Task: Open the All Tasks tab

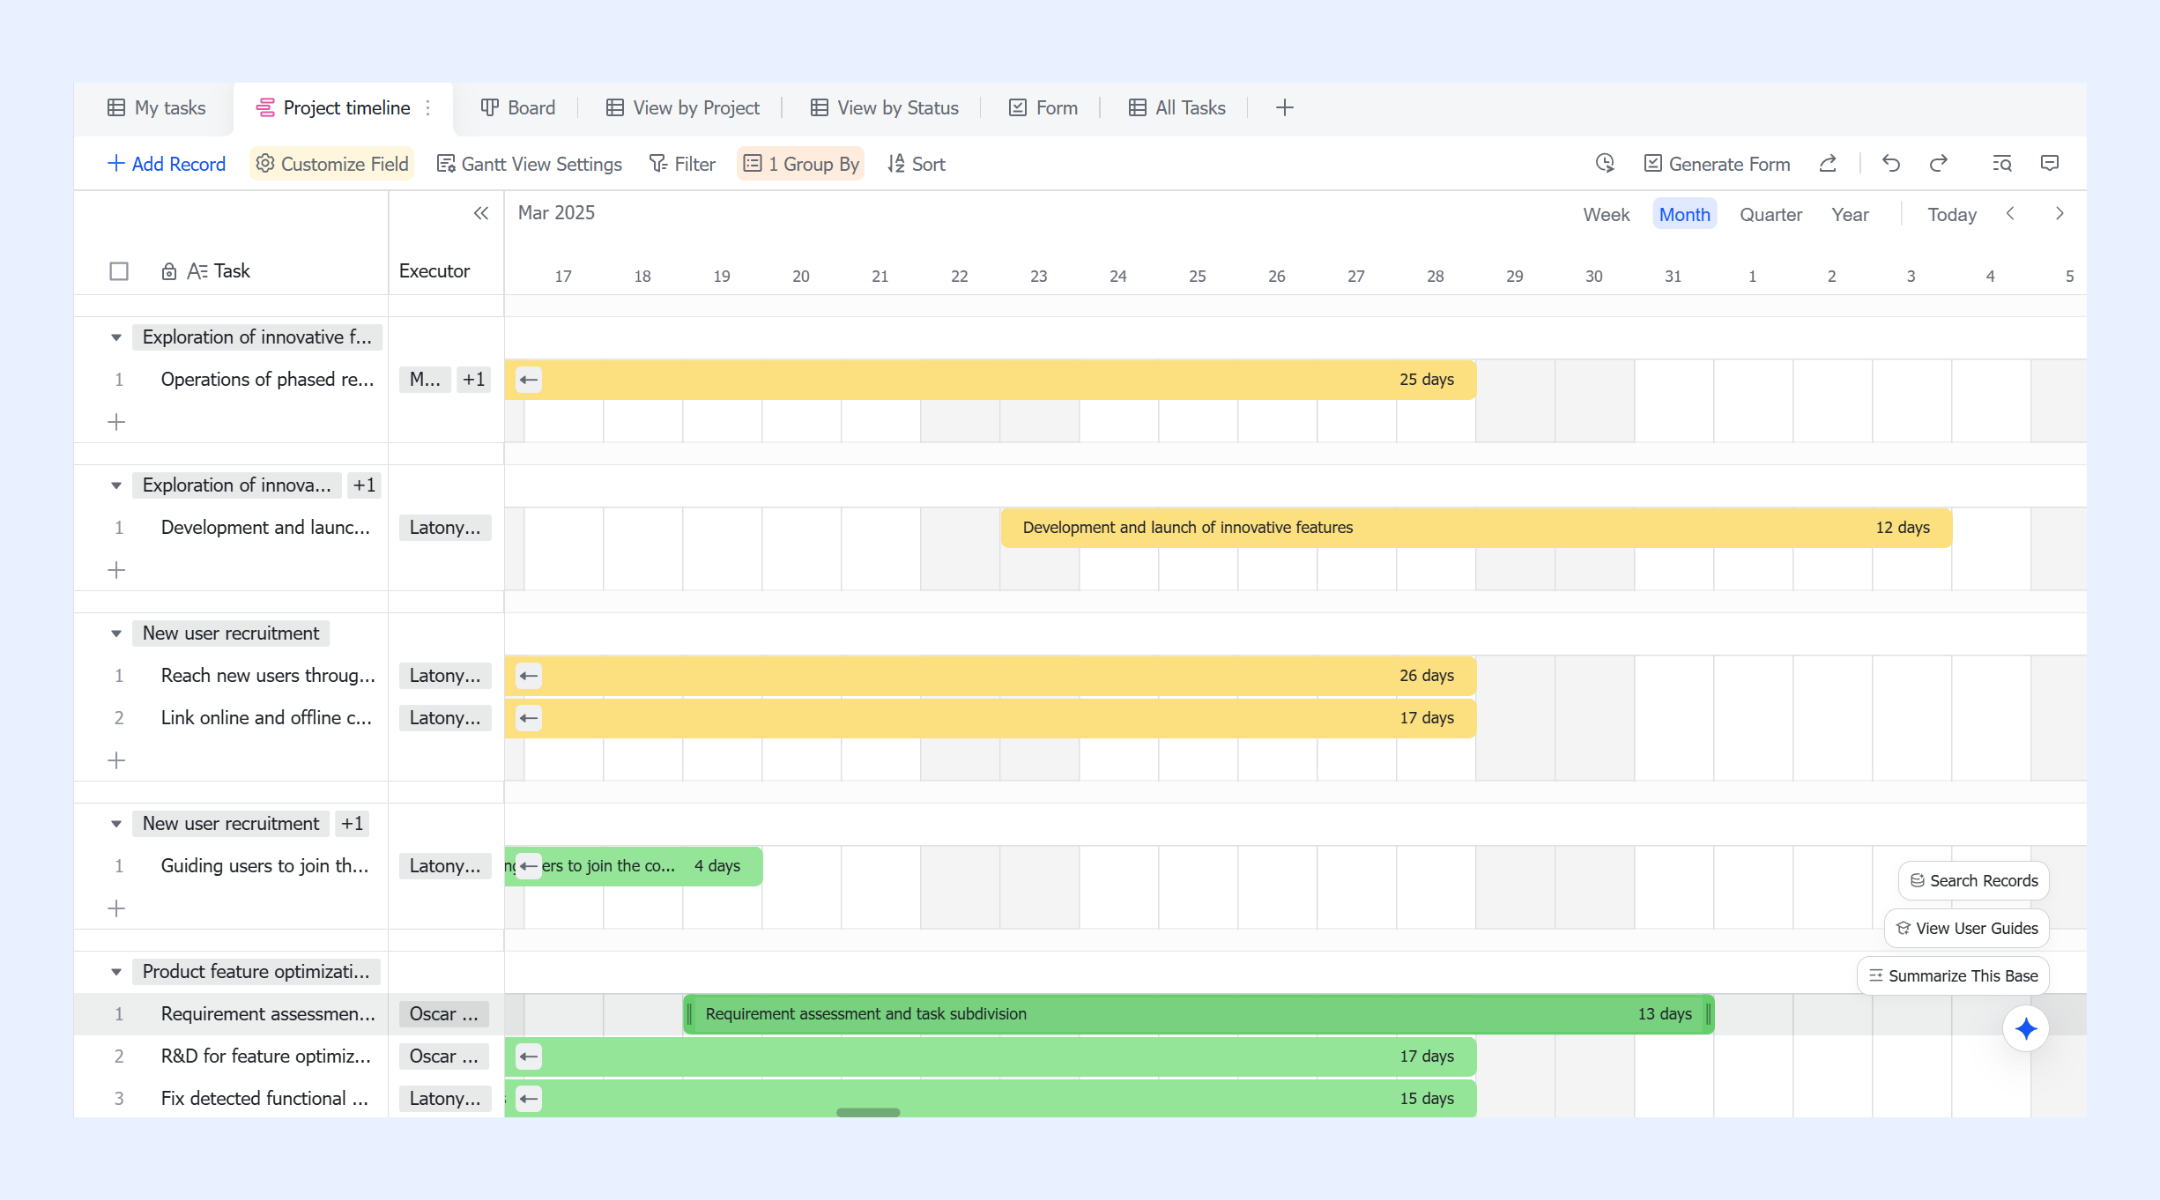Action: (1177, 108)
